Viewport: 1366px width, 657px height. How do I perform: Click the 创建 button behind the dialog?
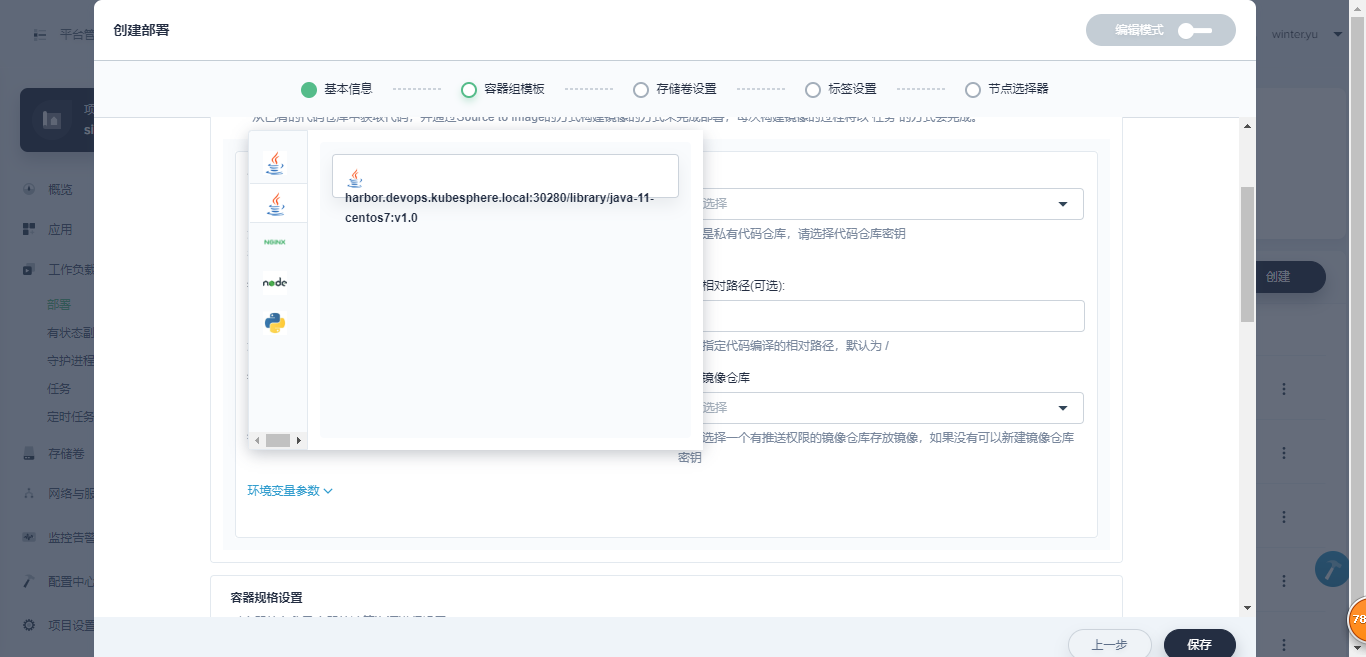1289,277
